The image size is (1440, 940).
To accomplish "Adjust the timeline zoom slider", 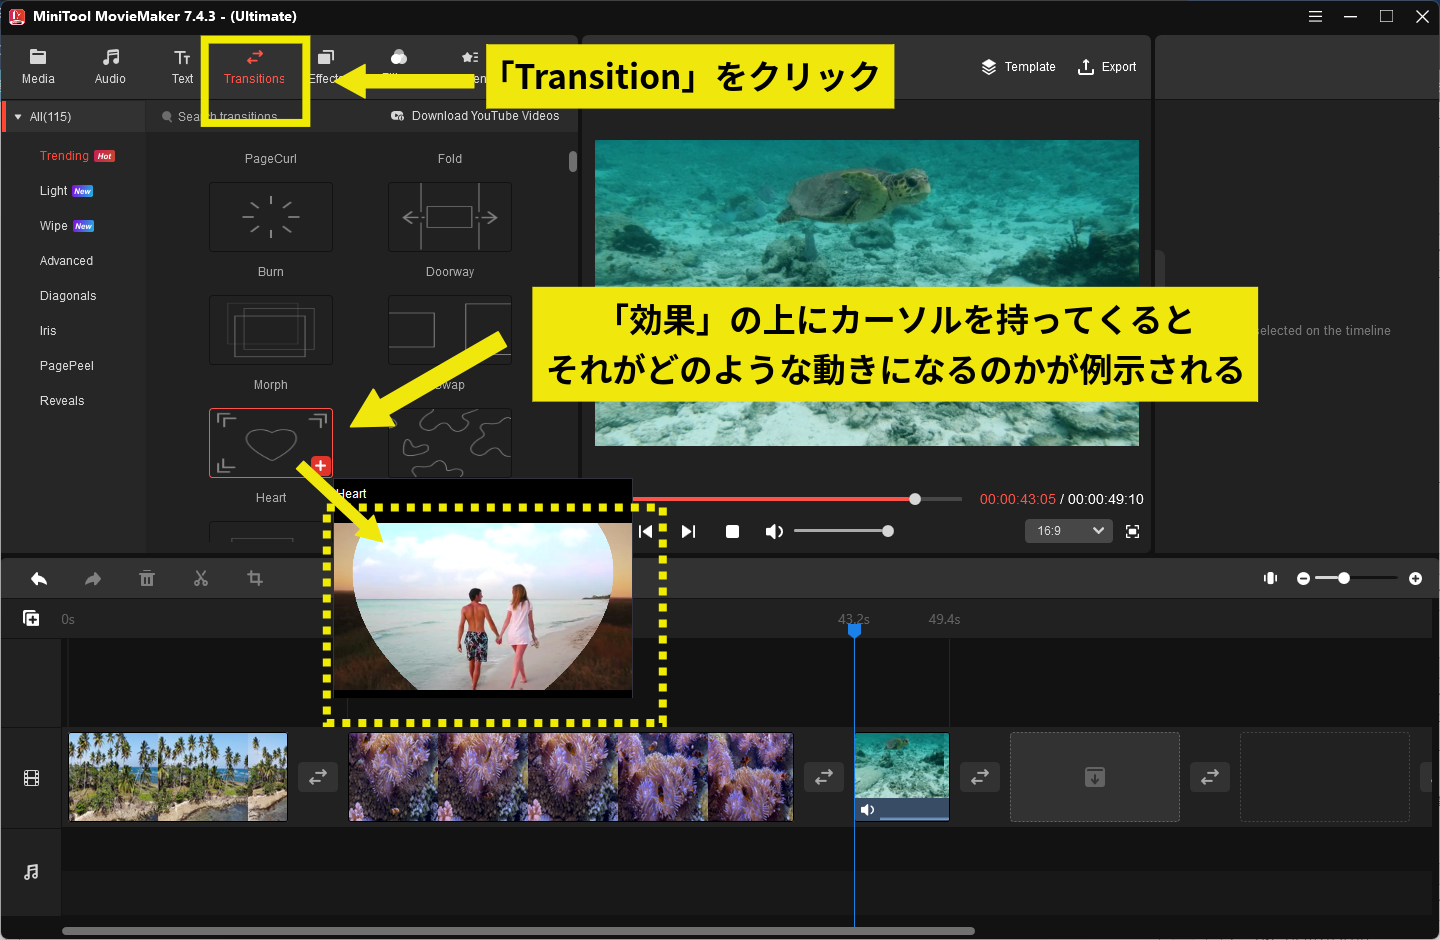I will pos(1356,578).
